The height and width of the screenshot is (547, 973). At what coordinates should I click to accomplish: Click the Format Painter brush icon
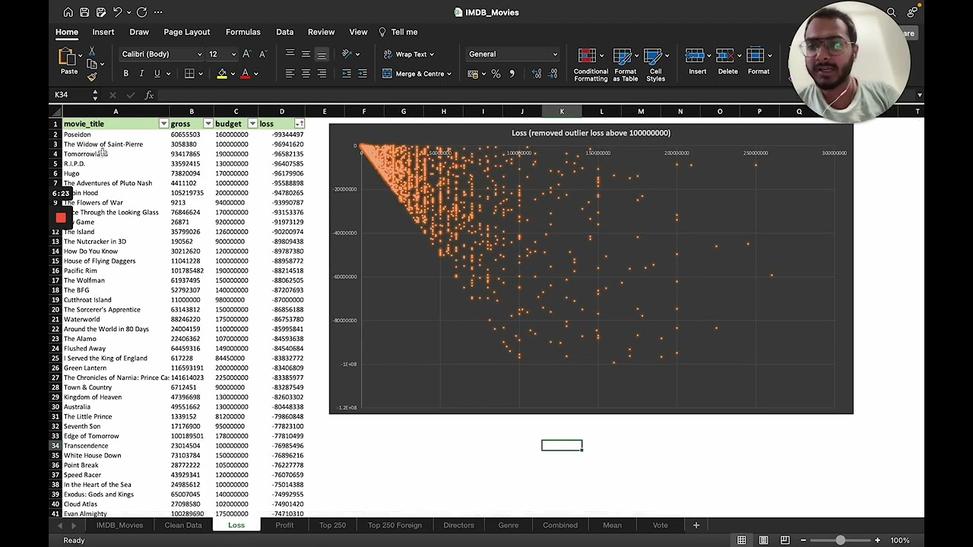92,77
